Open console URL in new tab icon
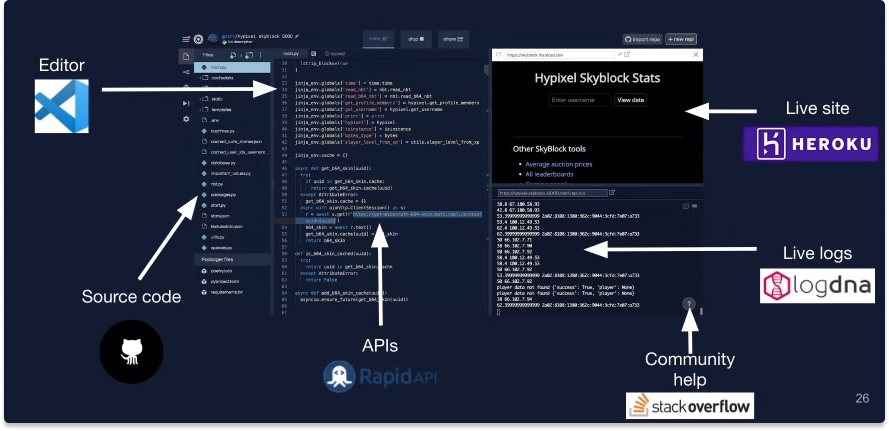889x431 pixels. click(612, 193)
